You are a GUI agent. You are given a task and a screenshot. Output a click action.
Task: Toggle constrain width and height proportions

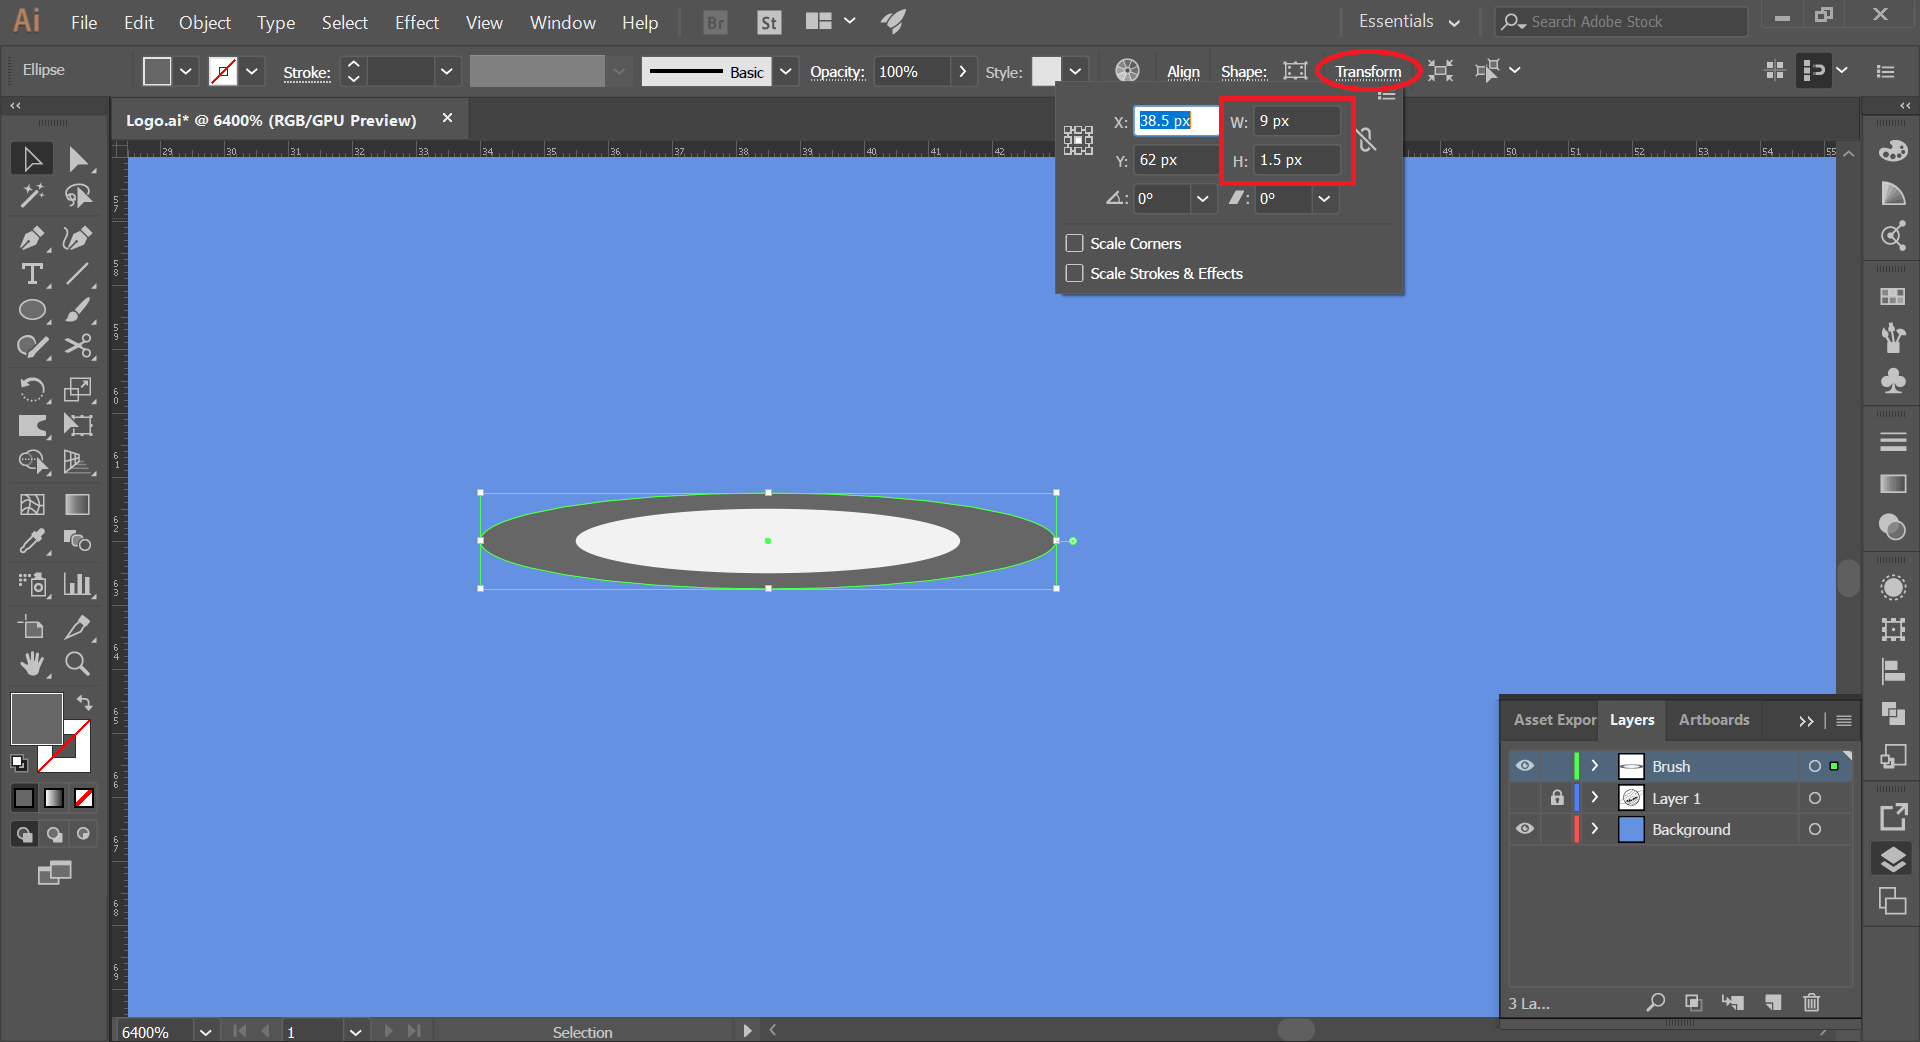tap(1367, 140)
